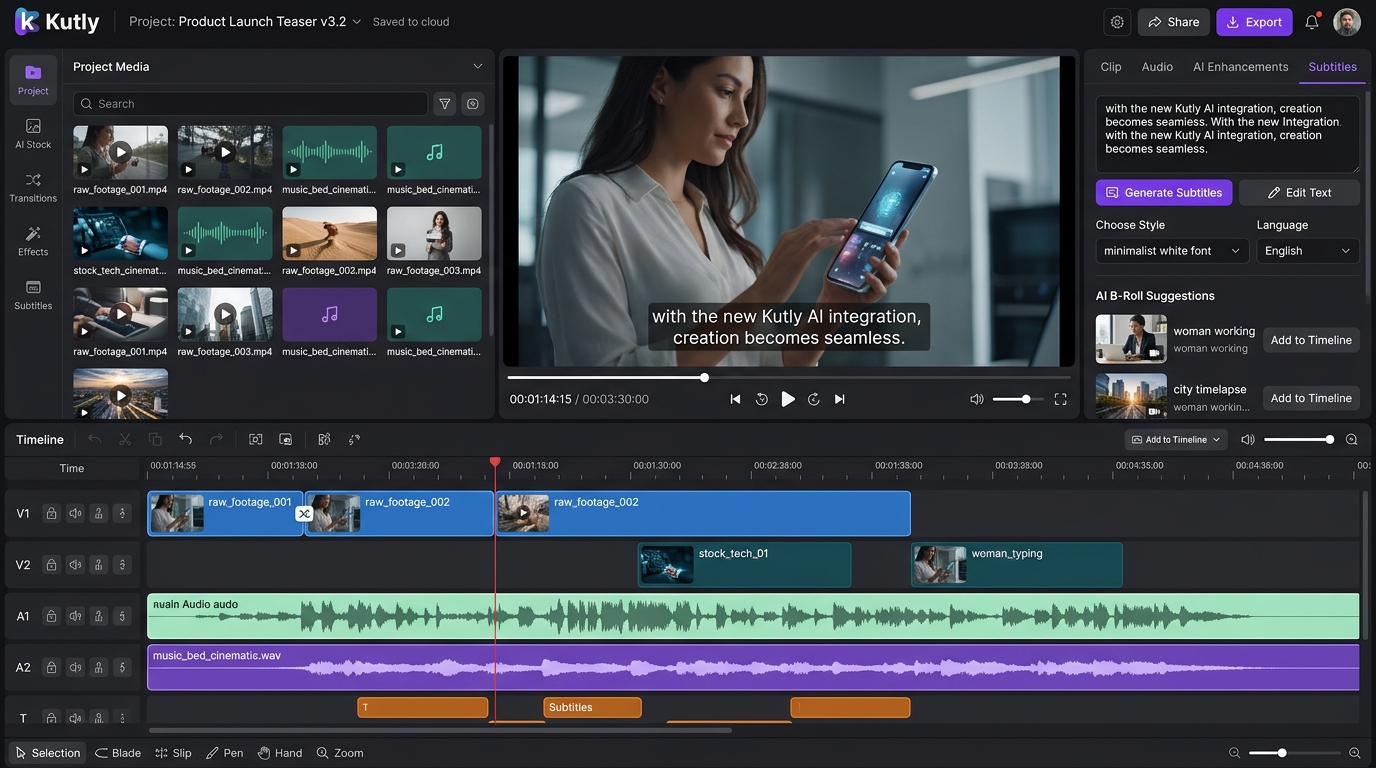Click the timeline link clips icon
This screenshot has width=1376, height=768.
354,439
